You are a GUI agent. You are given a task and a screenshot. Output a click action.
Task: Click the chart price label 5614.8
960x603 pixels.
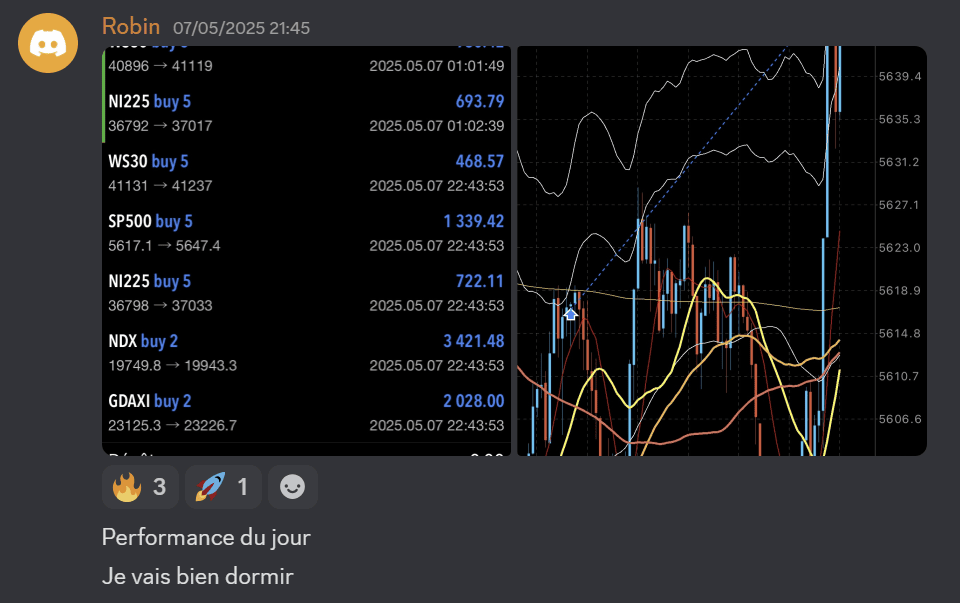coord(900,334)
